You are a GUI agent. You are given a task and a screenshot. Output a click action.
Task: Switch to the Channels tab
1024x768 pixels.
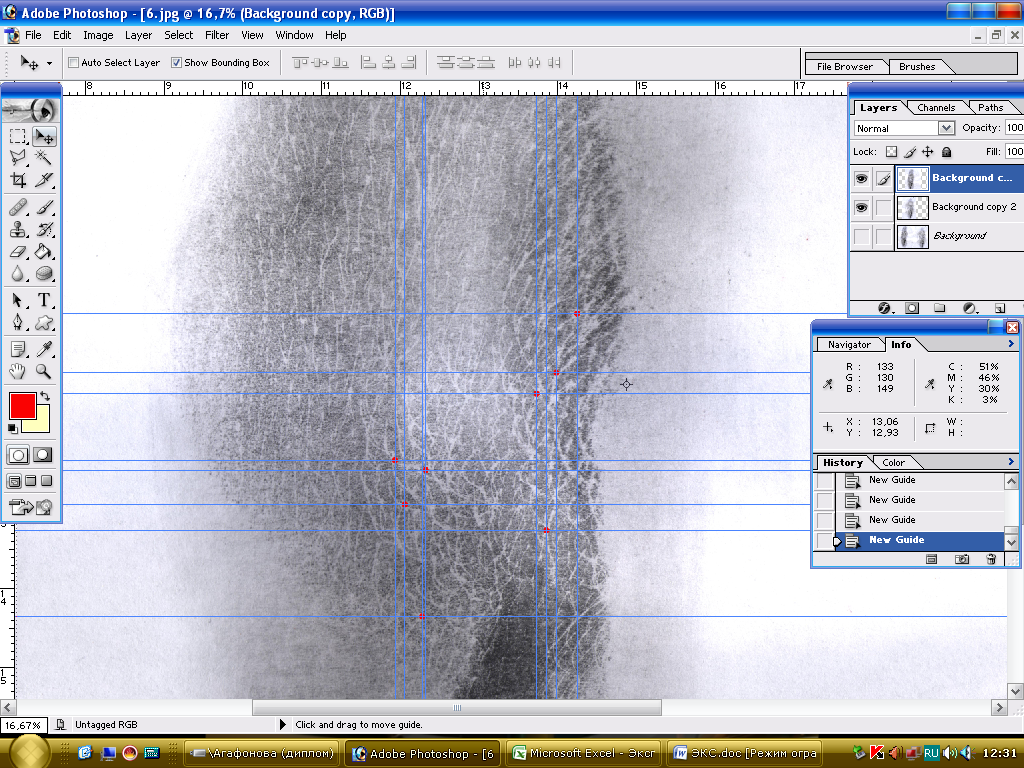[936, 108]
